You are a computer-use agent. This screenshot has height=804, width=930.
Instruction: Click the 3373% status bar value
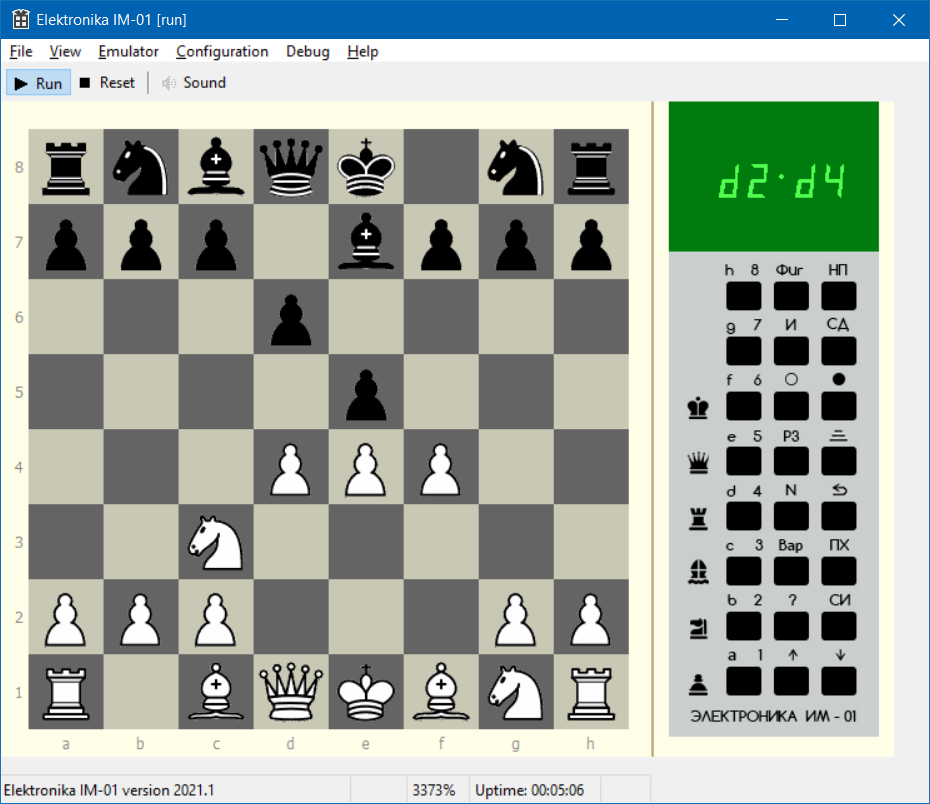click(434, 790)
